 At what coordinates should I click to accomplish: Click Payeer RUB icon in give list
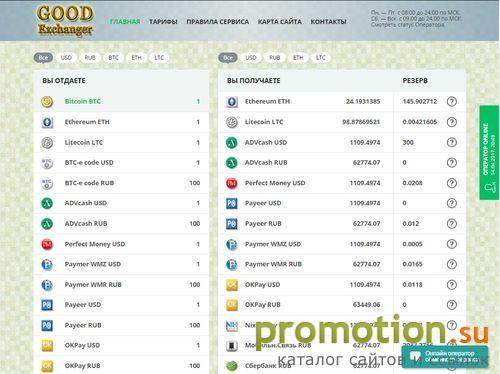pos(47,325)
